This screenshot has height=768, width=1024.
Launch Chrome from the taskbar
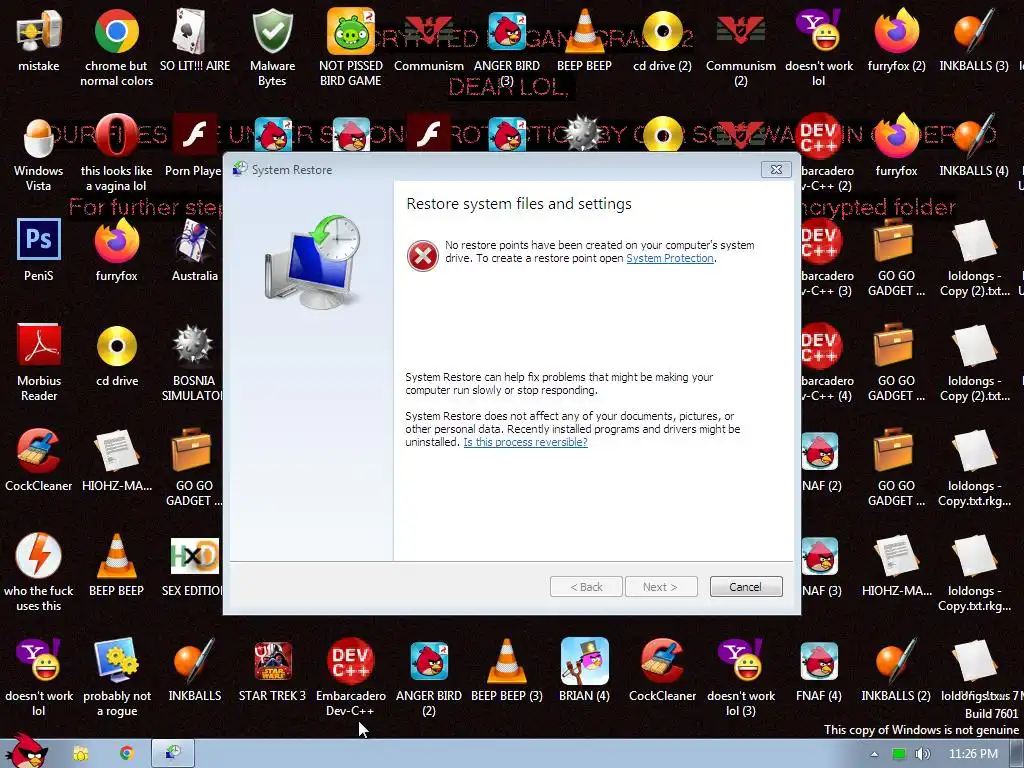[x=126, y=754]
